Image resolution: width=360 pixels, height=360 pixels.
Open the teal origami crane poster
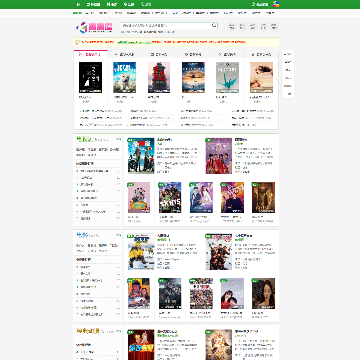(227, 77)
